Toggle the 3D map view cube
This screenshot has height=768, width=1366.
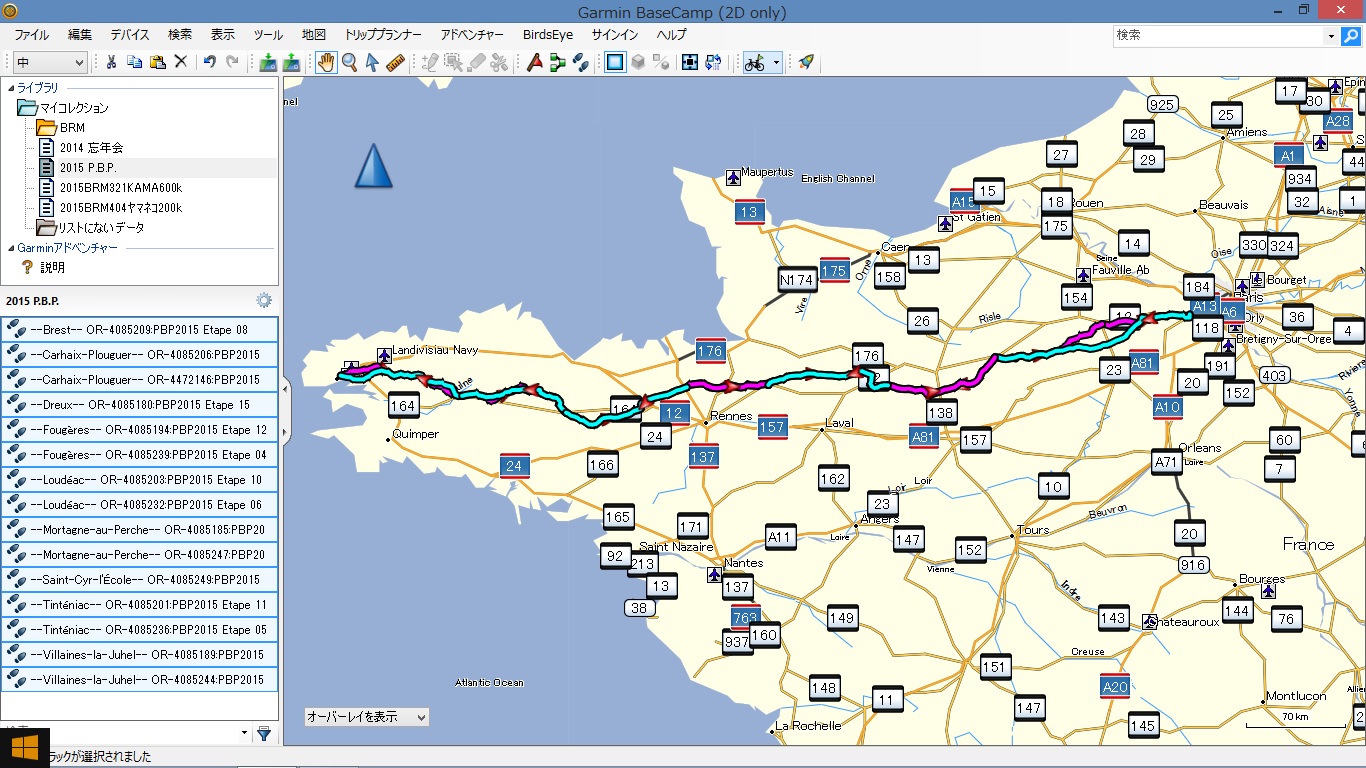coord(638,62)
